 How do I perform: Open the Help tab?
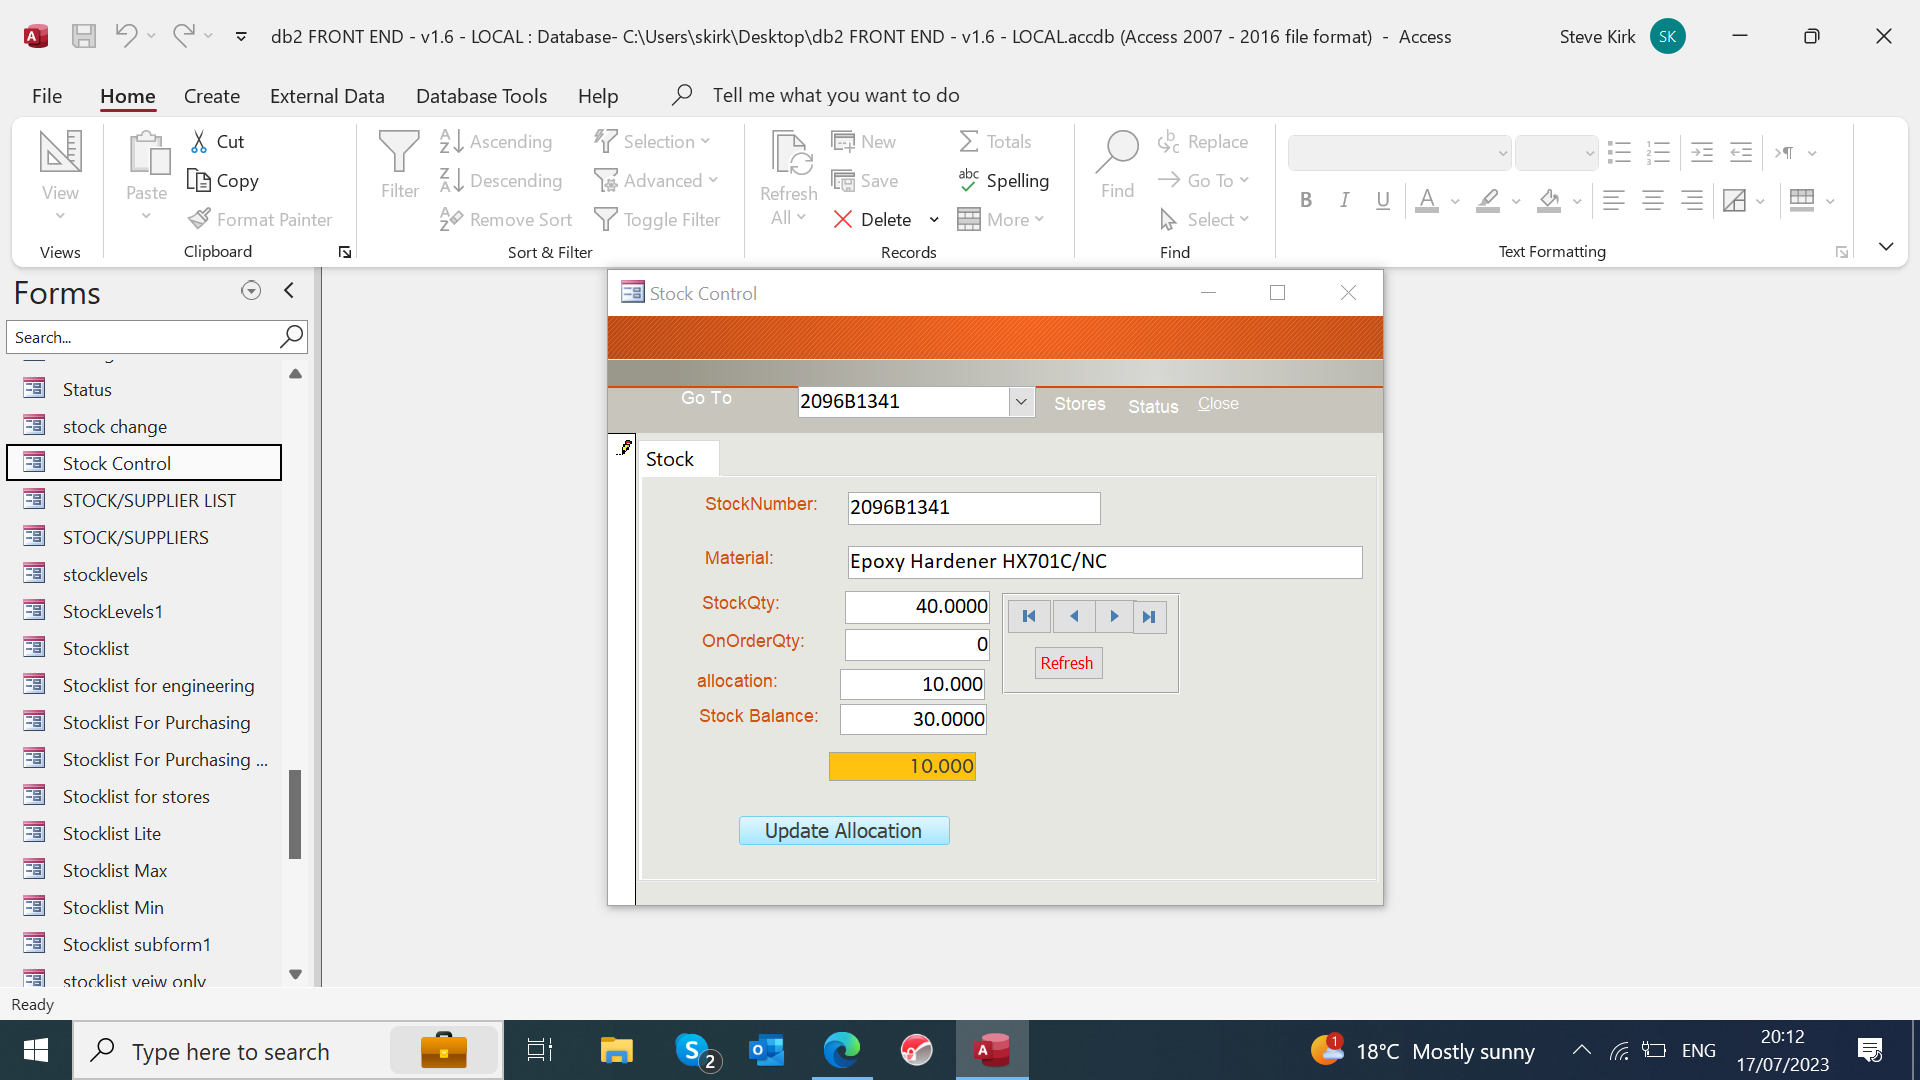coord(598,95)
